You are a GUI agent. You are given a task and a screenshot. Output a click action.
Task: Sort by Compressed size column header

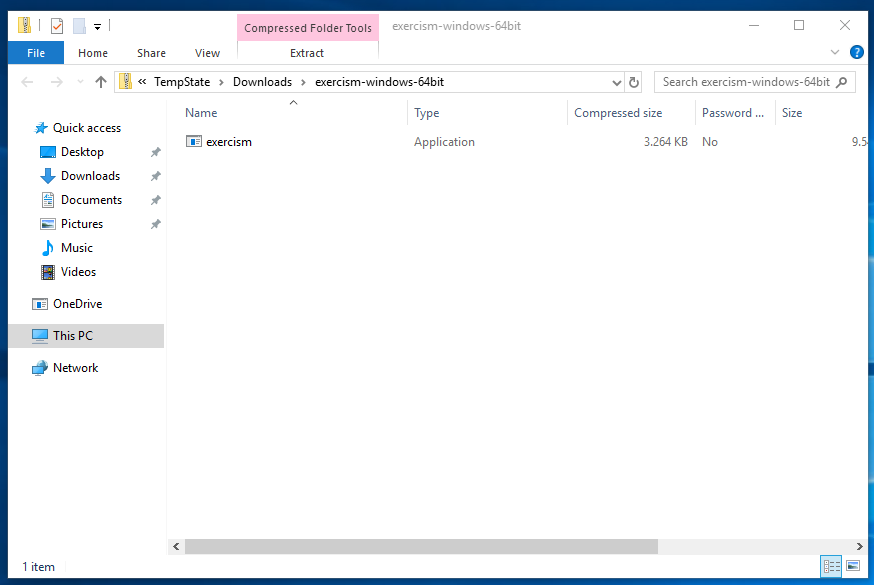tap(632, 113)
